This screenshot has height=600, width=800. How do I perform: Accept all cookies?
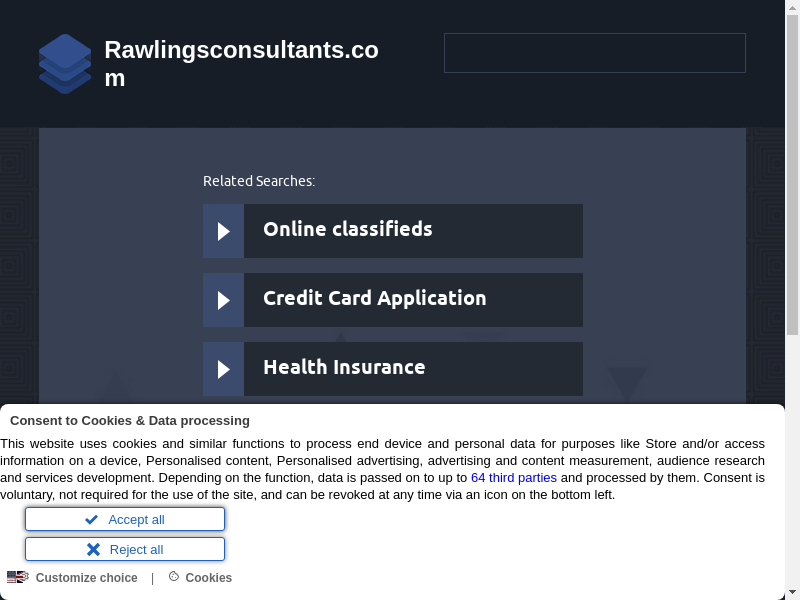coord(125,519)
